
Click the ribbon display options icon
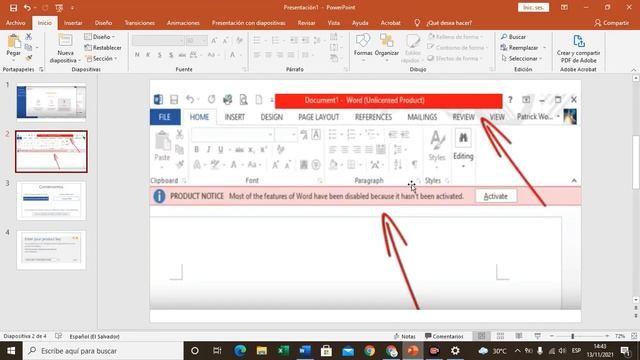[x=564, y=7]
